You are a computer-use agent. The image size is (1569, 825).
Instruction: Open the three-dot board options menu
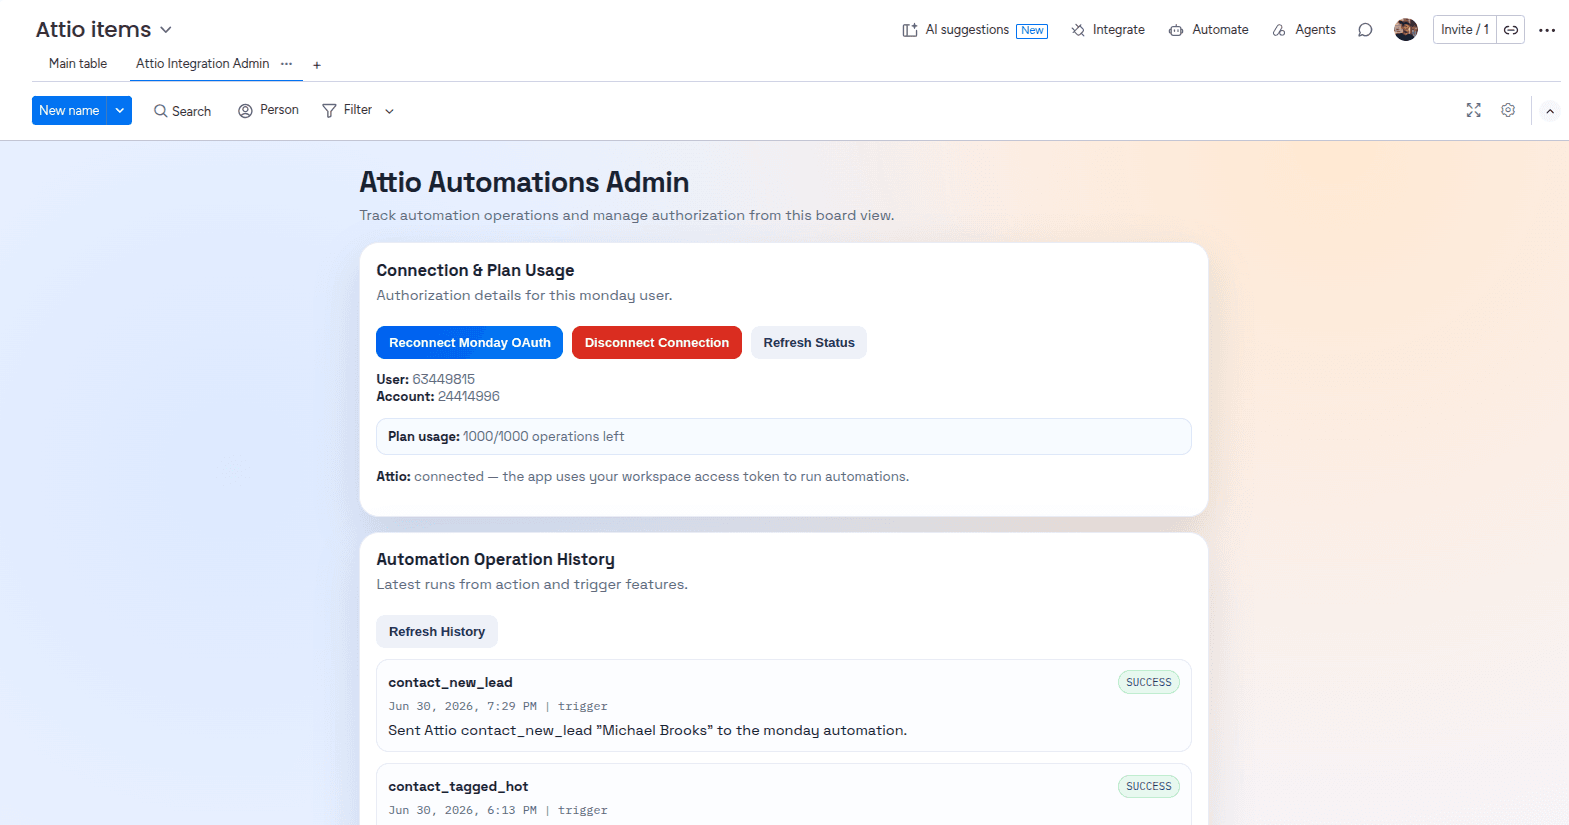coord(1547,30)
